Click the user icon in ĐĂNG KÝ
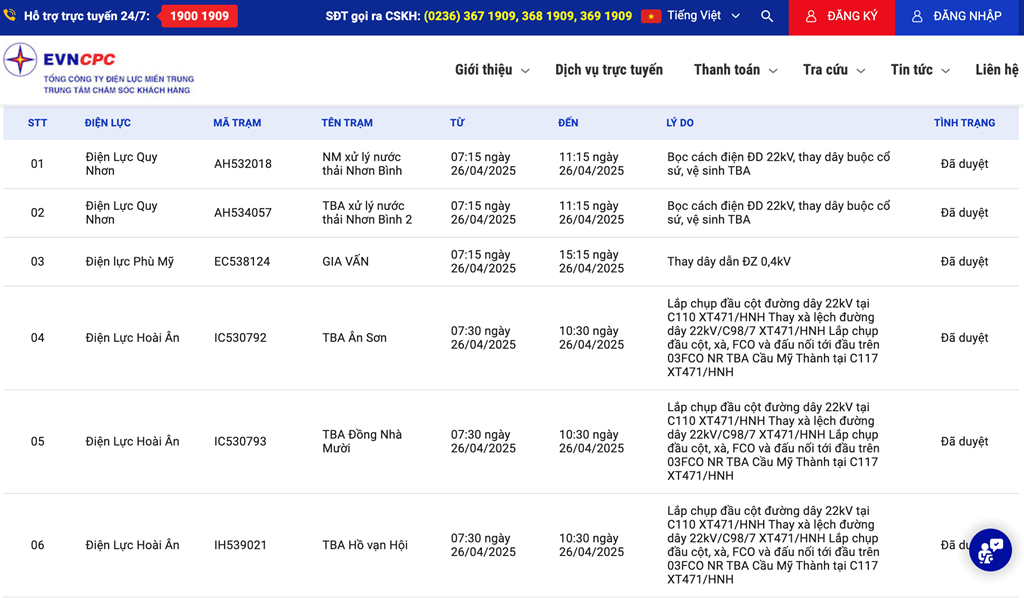Image resolution: width=1024 pixels, height=598 pixels. (x=810, y=16)
